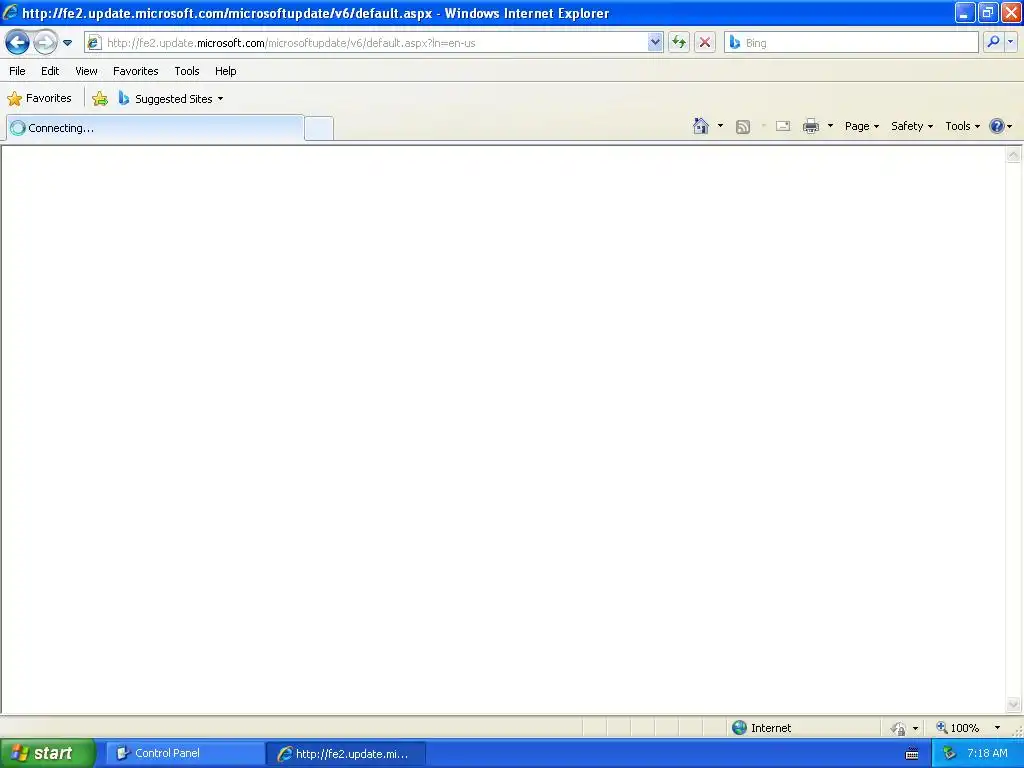Print the page with printer icon

(x=810, y=126)
